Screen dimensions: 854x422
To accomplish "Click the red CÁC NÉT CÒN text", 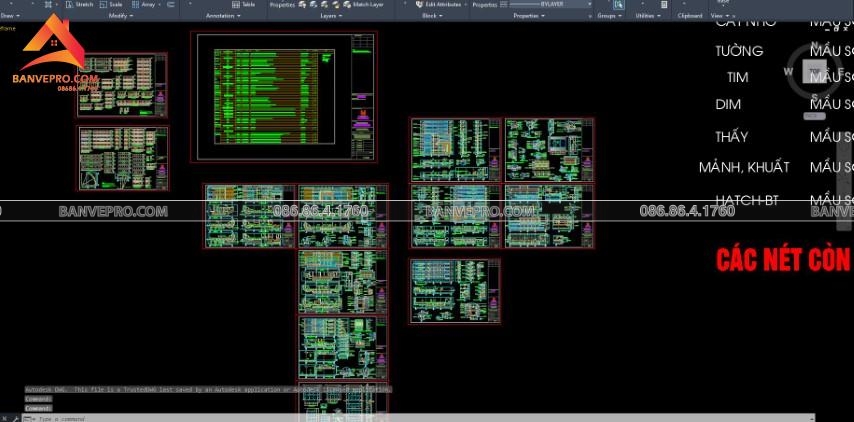I will [785, 260].
